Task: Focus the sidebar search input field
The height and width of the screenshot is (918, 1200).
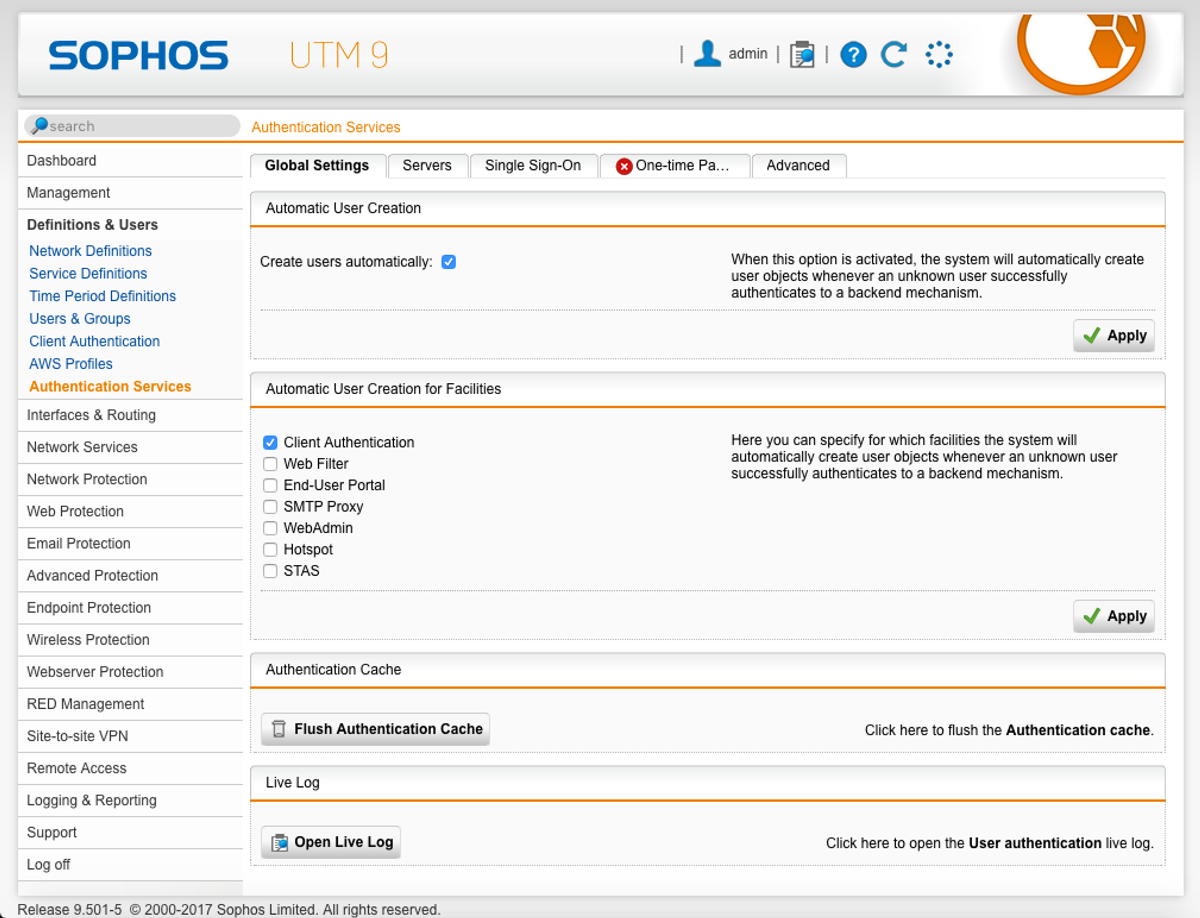Action: click(x=140, y=126)
